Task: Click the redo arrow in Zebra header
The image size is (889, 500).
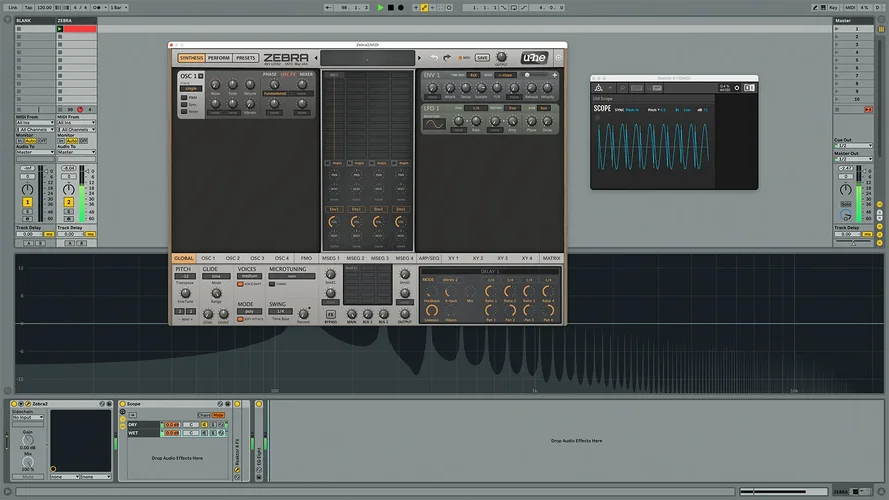Action: point(448,58)
